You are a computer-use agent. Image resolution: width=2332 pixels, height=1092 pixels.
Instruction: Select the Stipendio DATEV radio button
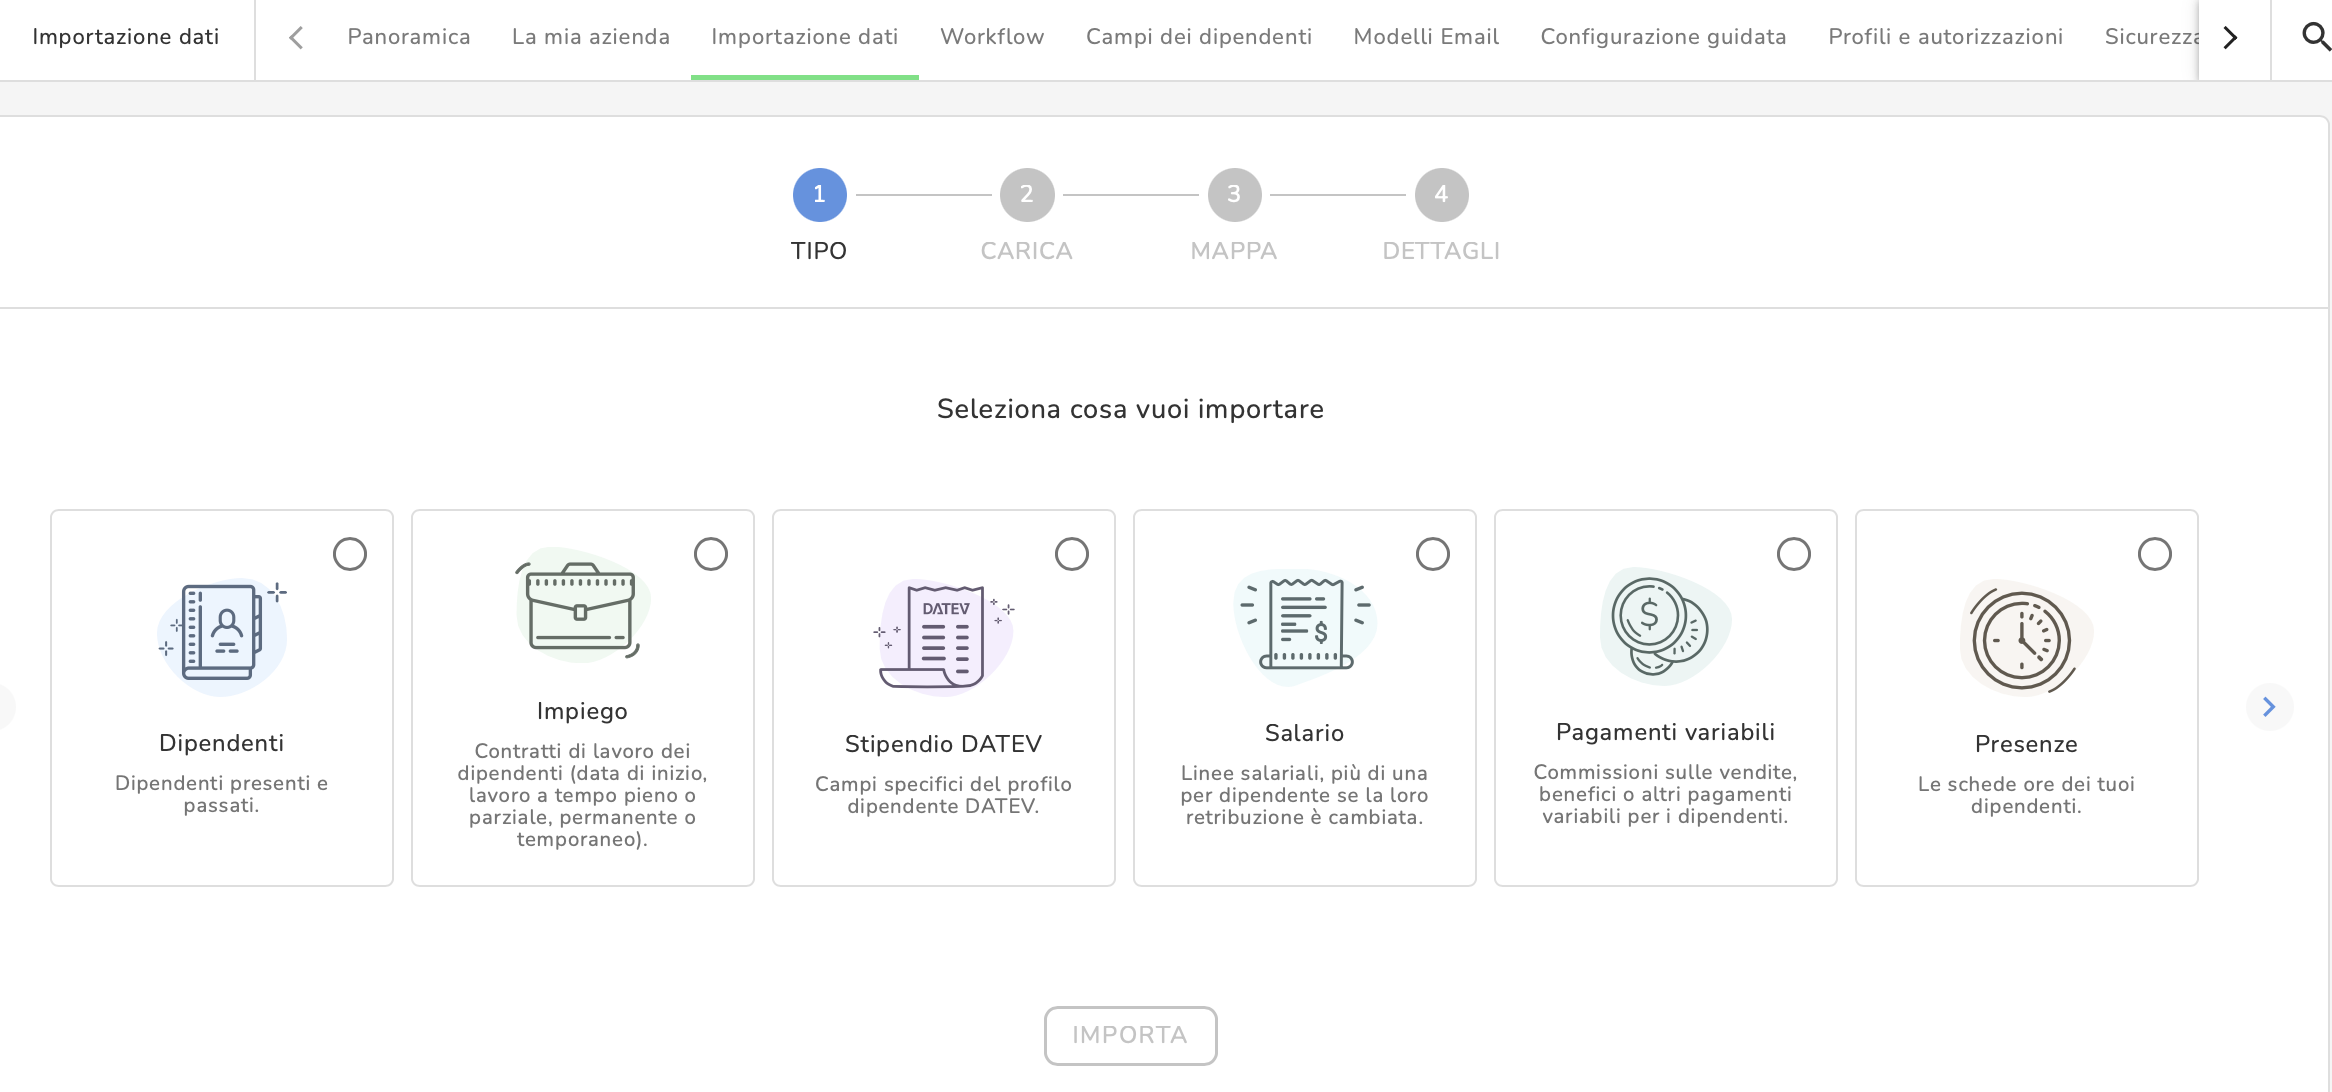click(x=1071, y=554)
